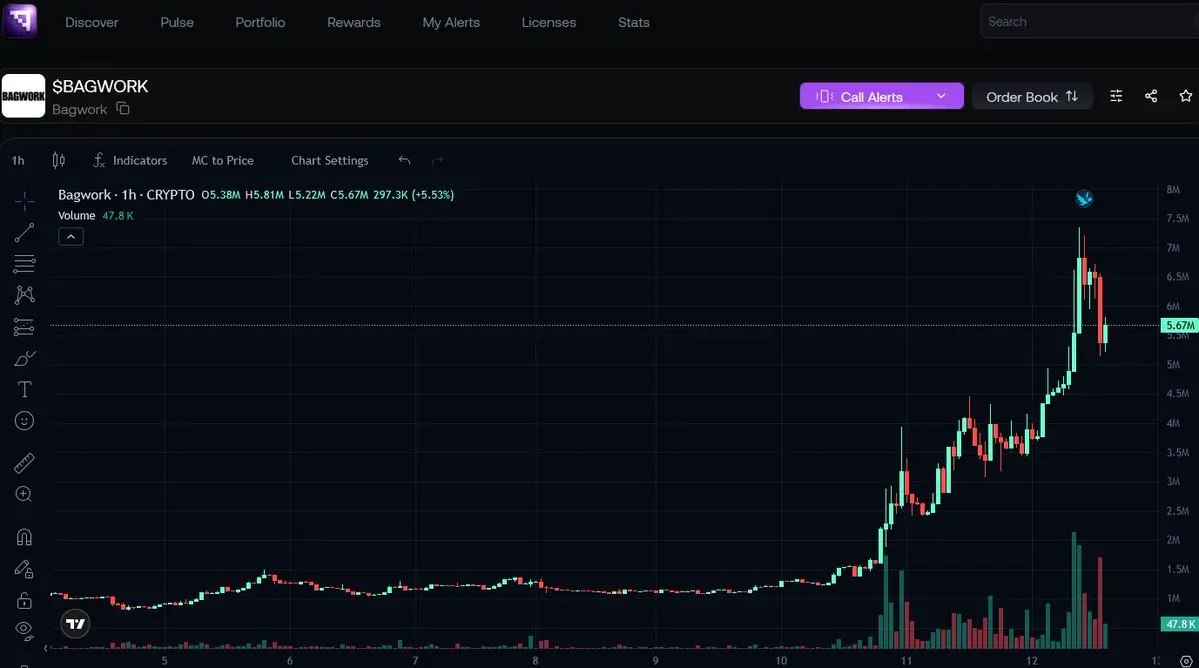Toggle MC to Price display

pos(223,161)
